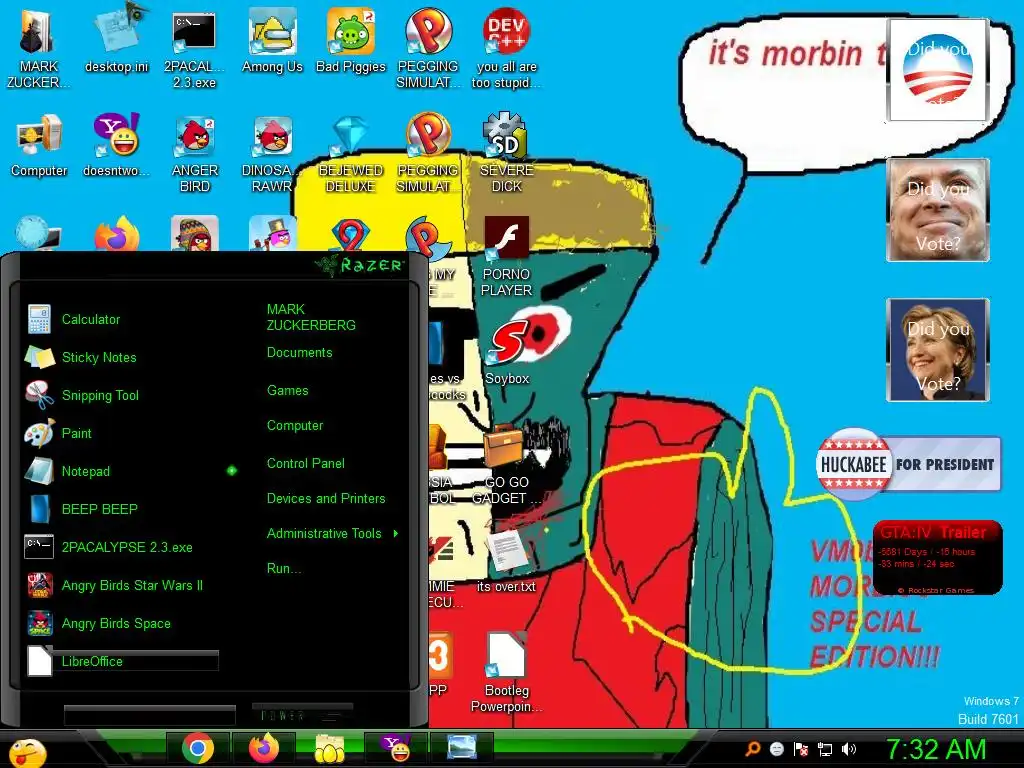Open the Soybox desktop icon
The width and height of the screenshot is (1024, 768).
coord(506,353)
